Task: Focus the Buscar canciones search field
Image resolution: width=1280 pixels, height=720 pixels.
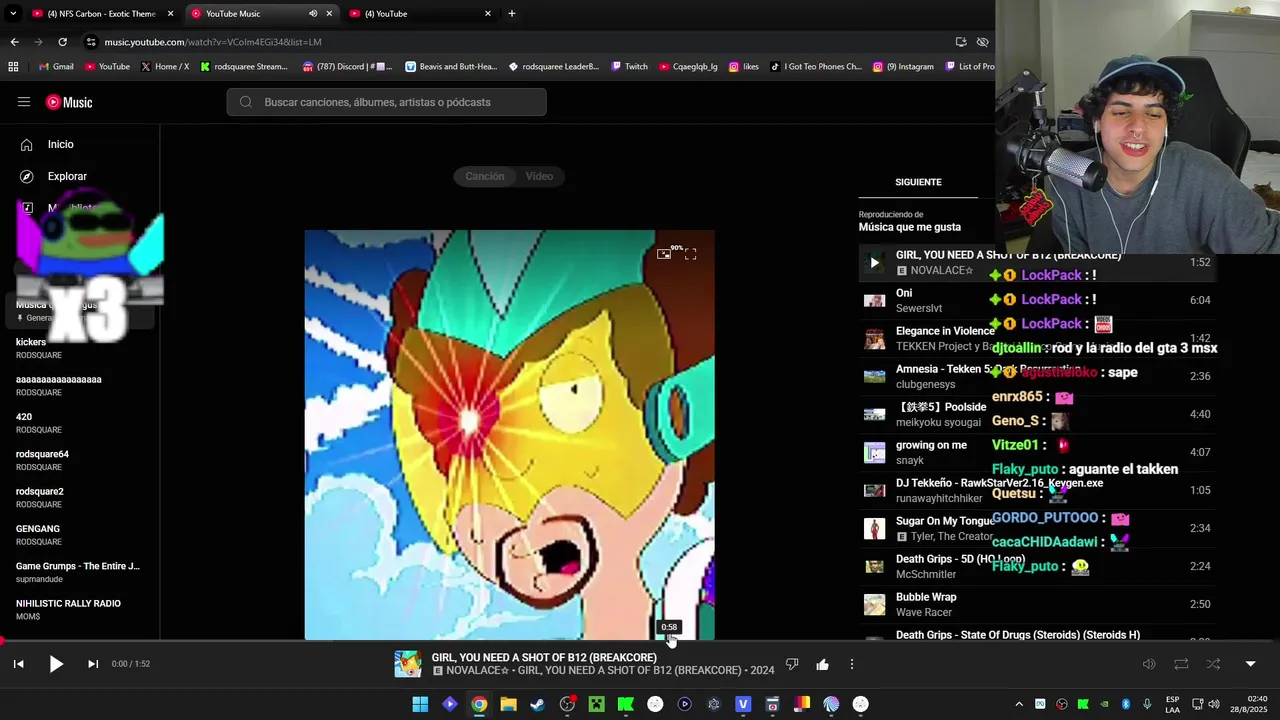Action: click(386, 102)
